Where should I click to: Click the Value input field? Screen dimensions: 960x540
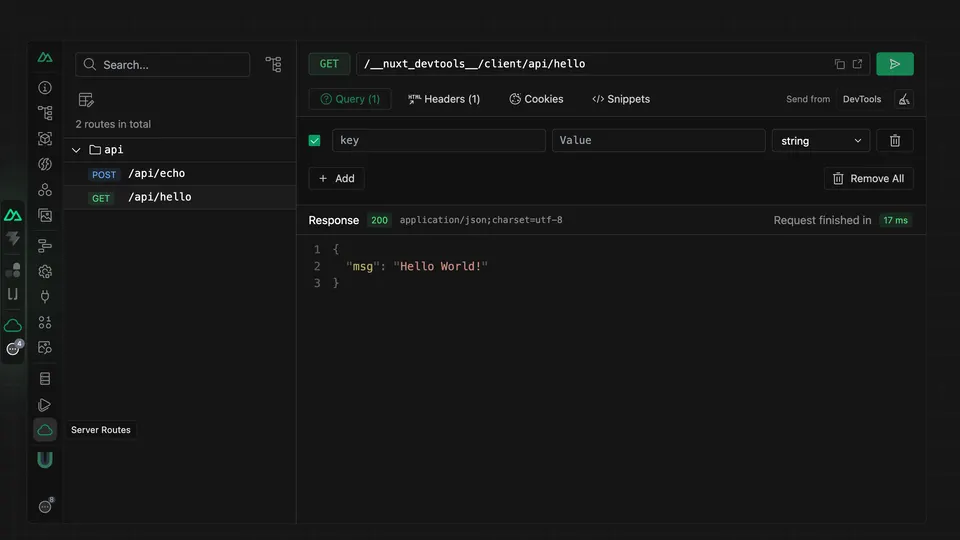pyautogui.click(x=658, y=140)
